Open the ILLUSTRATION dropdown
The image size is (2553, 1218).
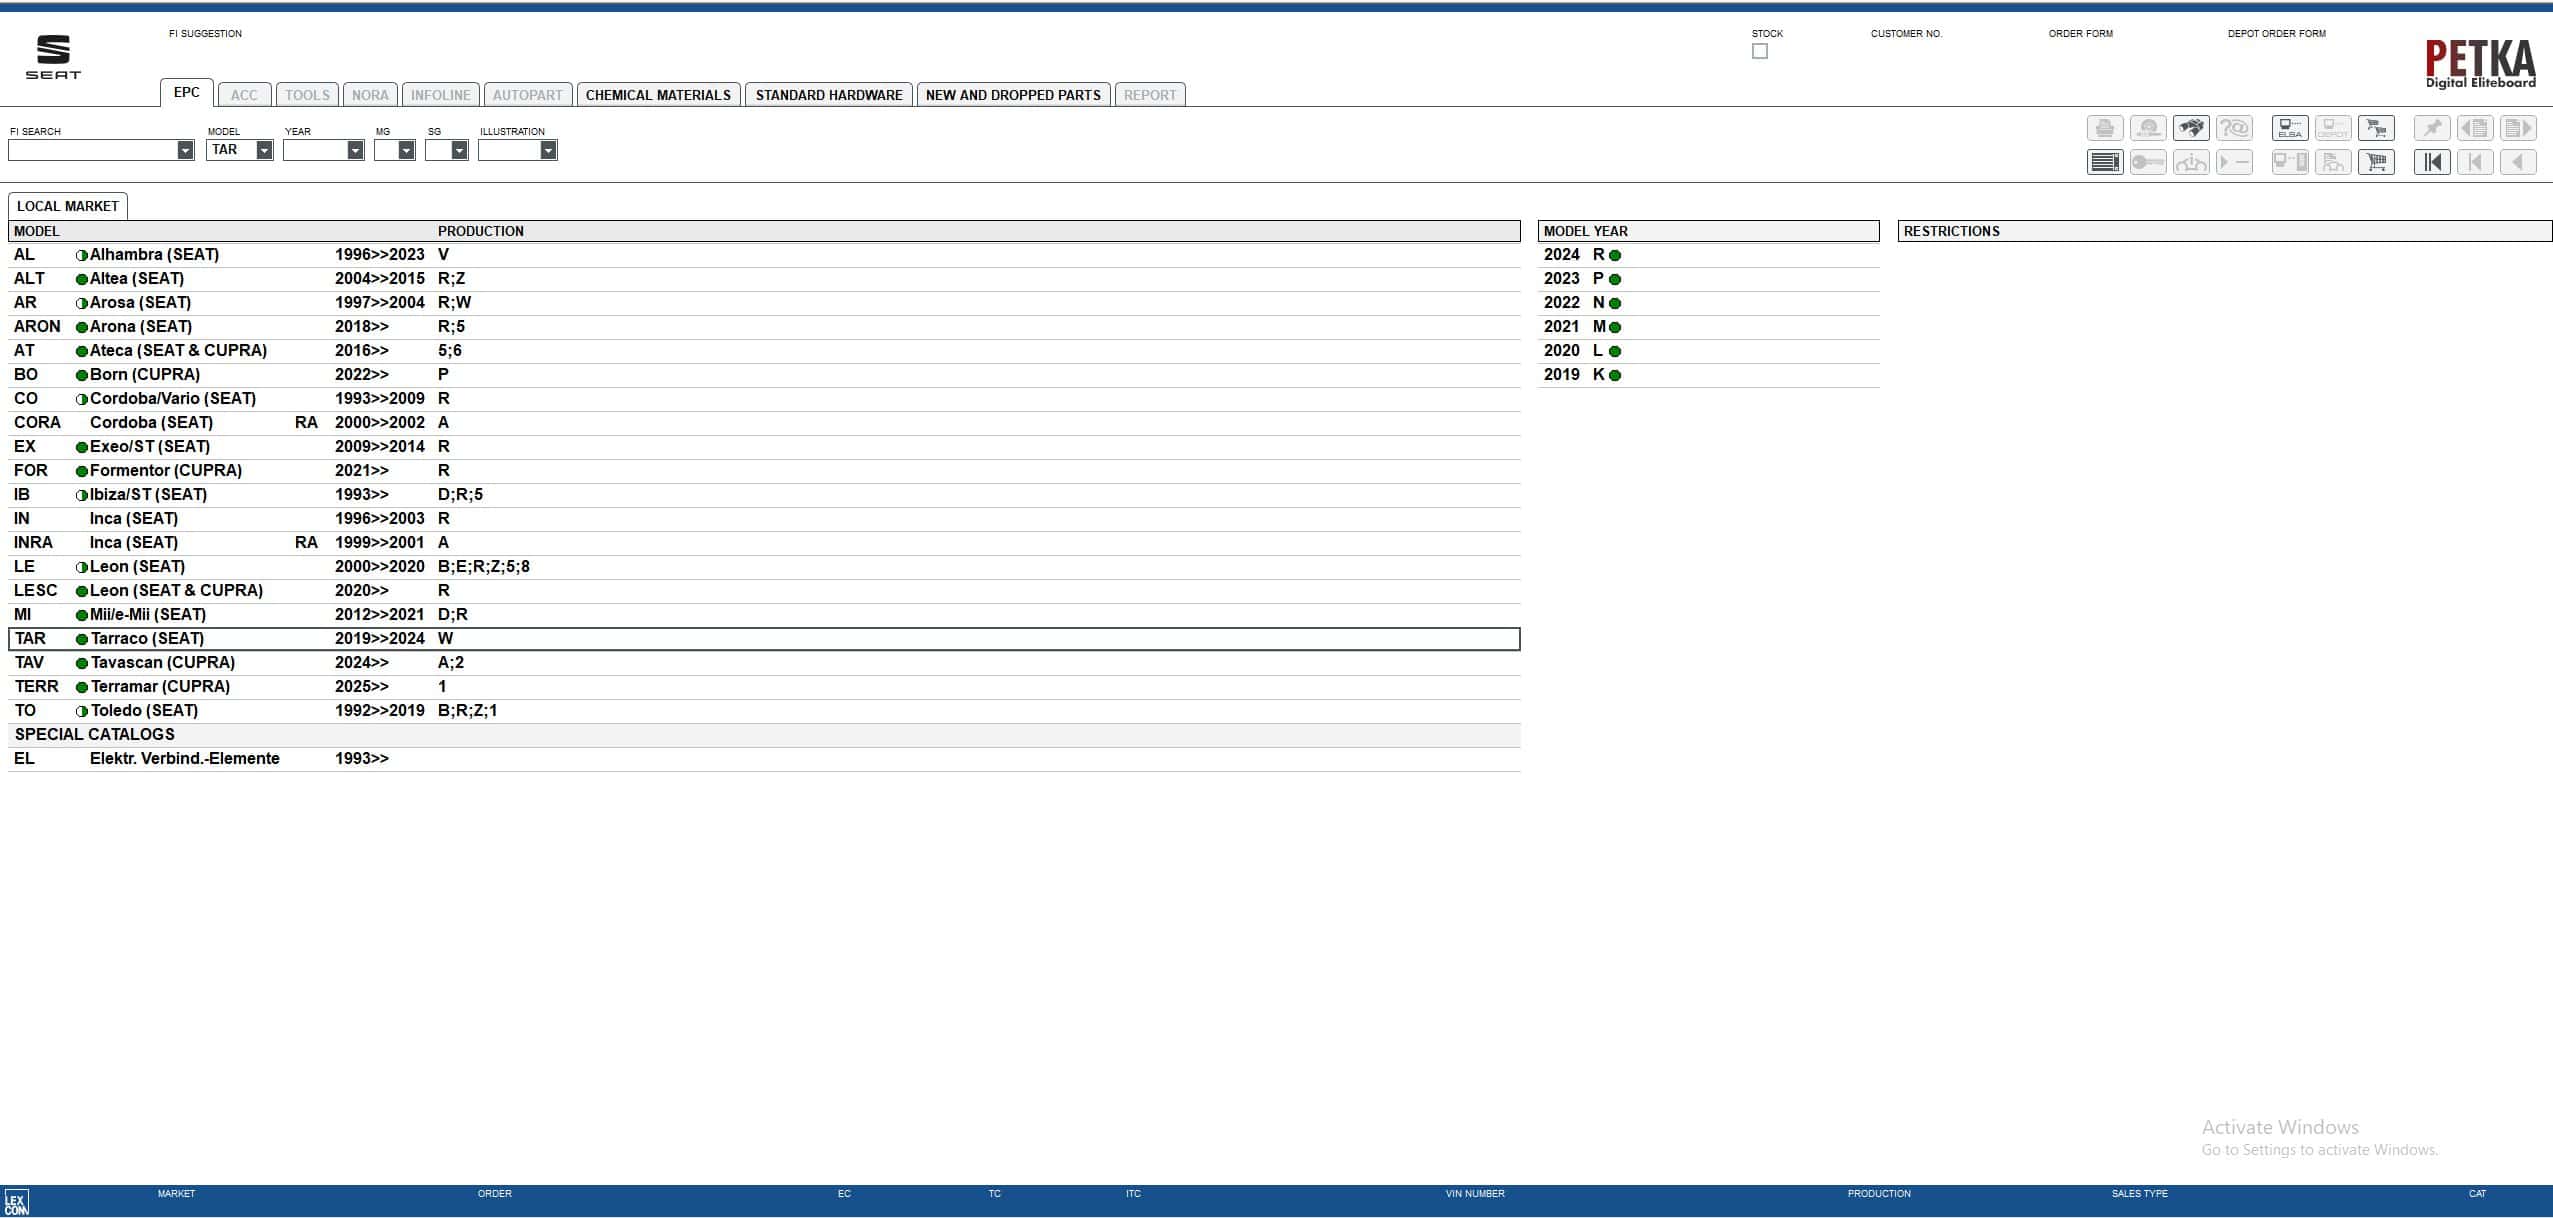[548, 150]
